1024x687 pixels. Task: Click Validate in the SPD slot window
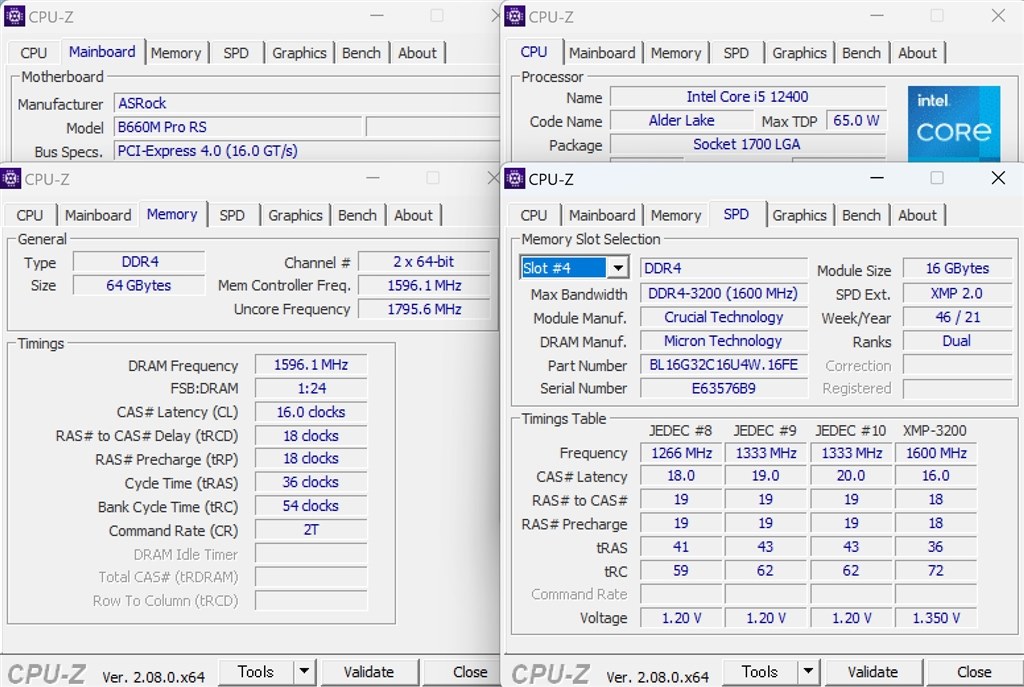click(x=873, y=671)
